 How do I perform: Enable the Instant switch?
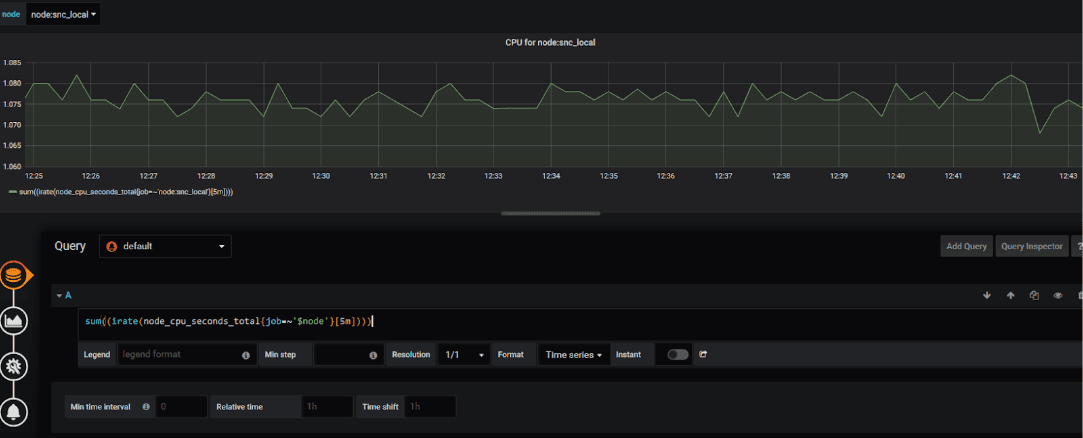(678, 354)
